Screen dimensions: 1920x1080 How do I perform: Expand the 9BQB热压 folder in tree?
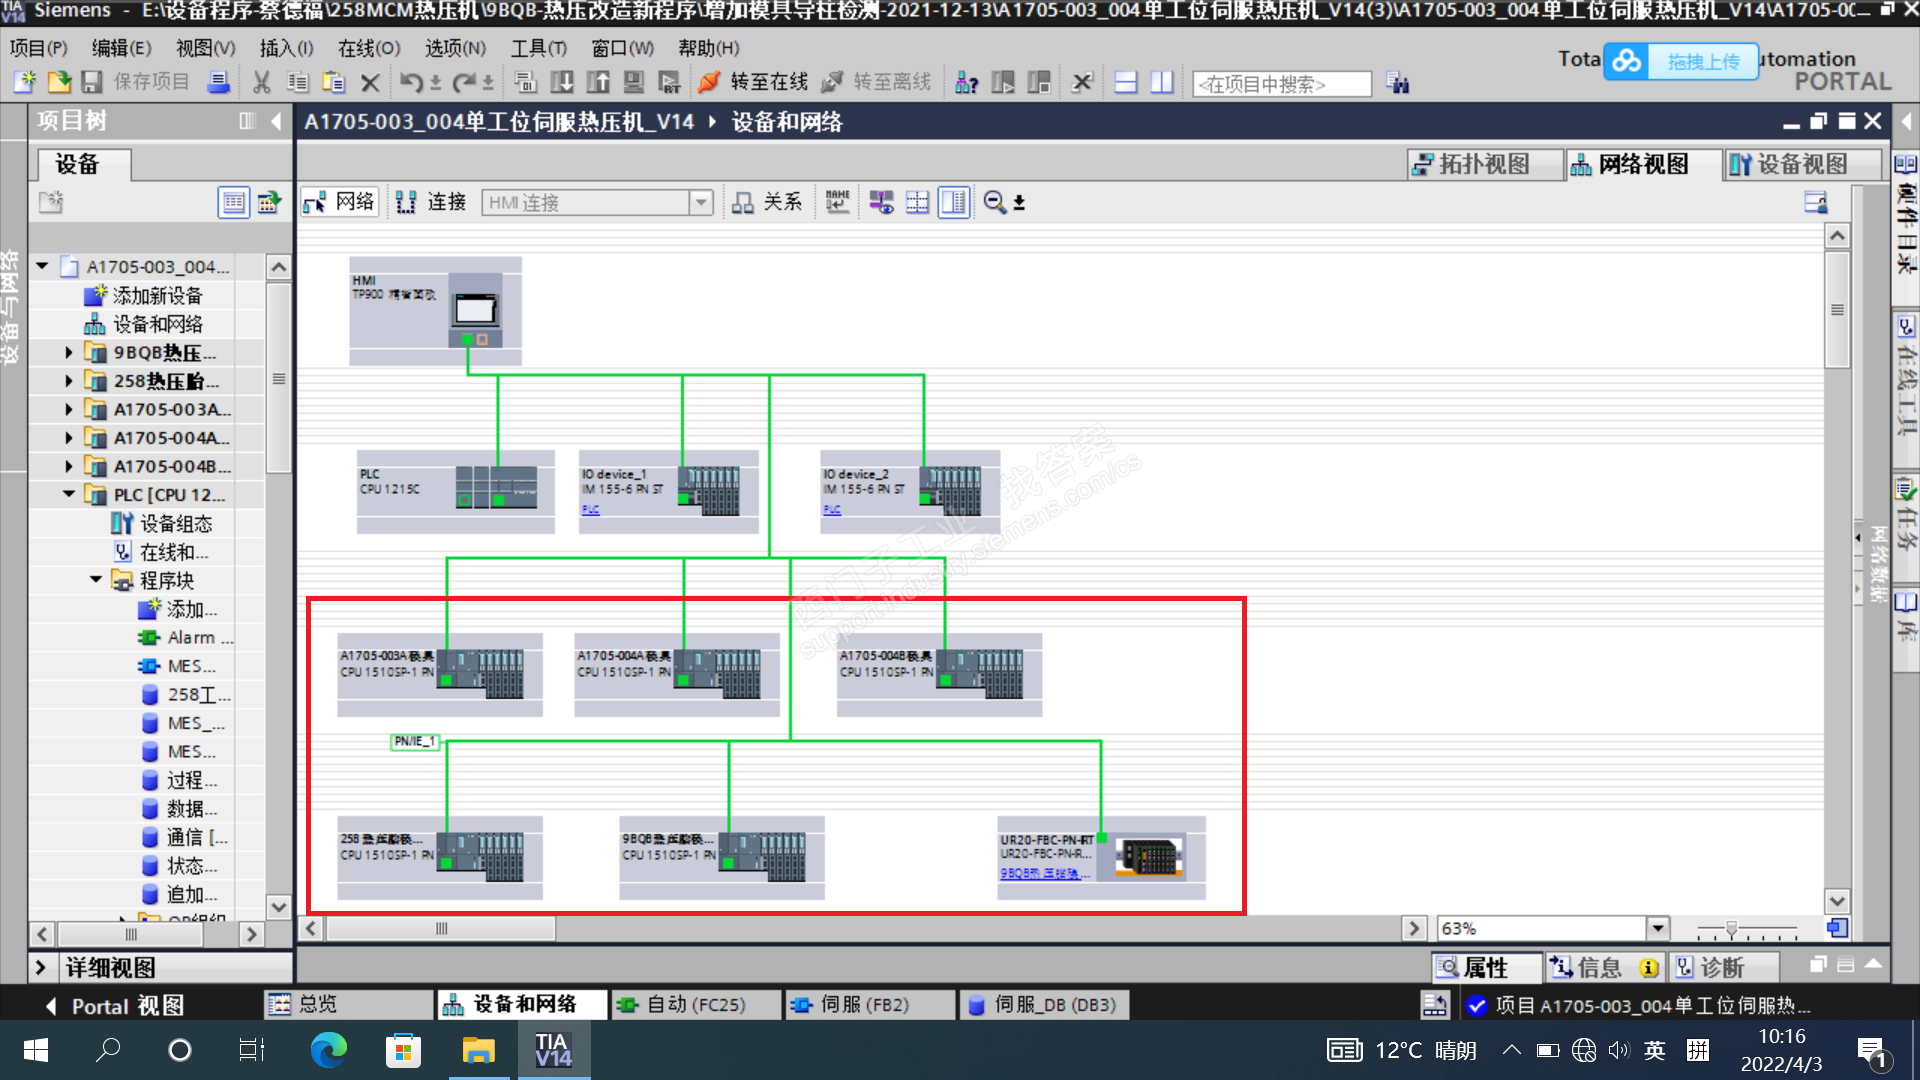pyautogui.click(x=68, y=352)
